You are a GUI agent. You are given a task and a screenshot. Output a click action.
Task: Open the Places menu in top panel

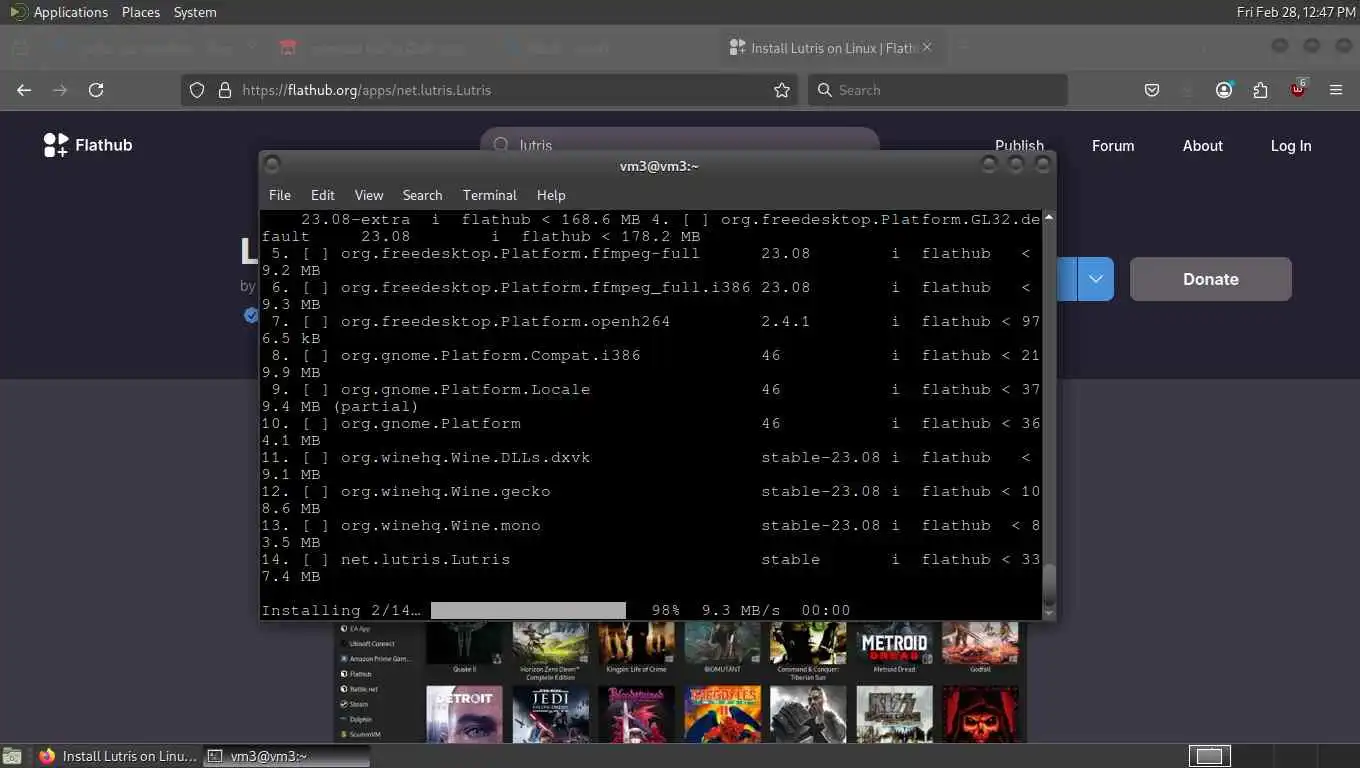pos(141,12)
